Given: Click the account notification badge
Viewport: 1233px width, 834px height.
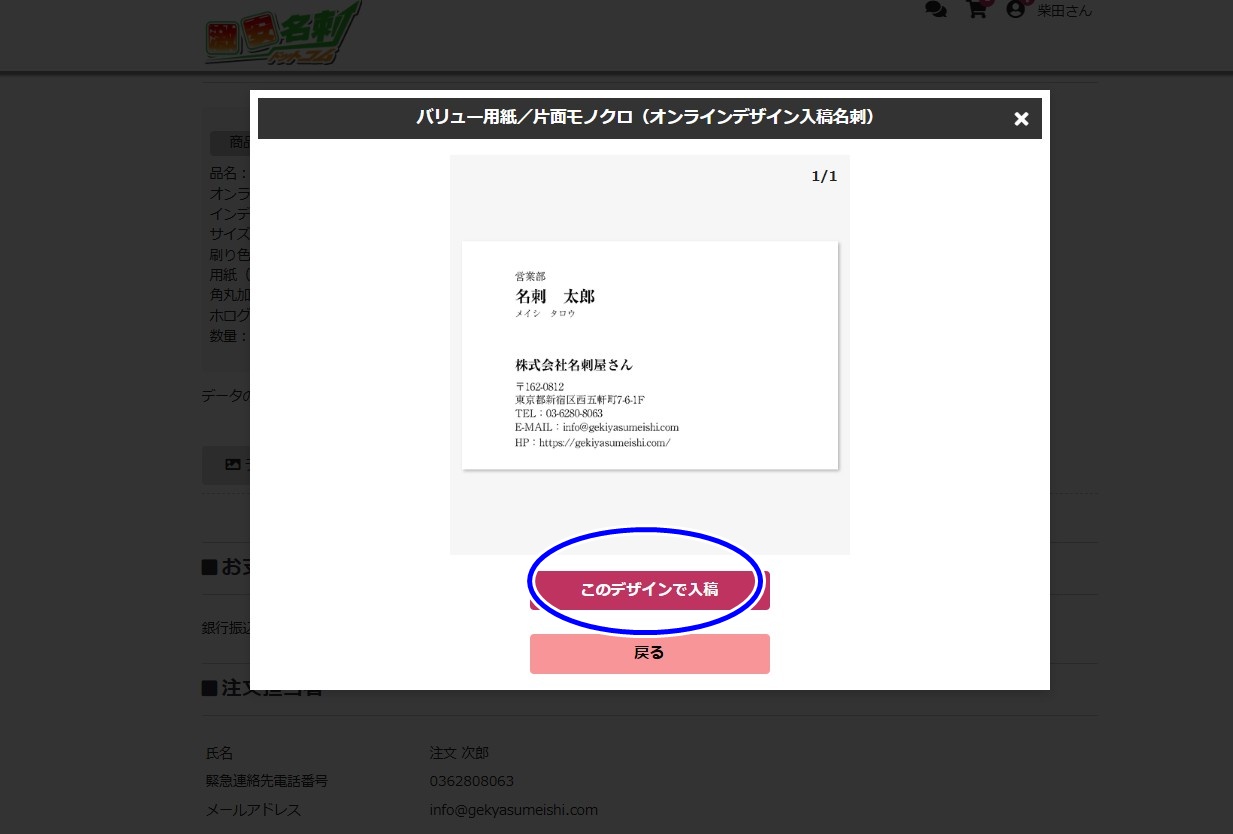Looking at the screenshot, I should point(1028,2).
